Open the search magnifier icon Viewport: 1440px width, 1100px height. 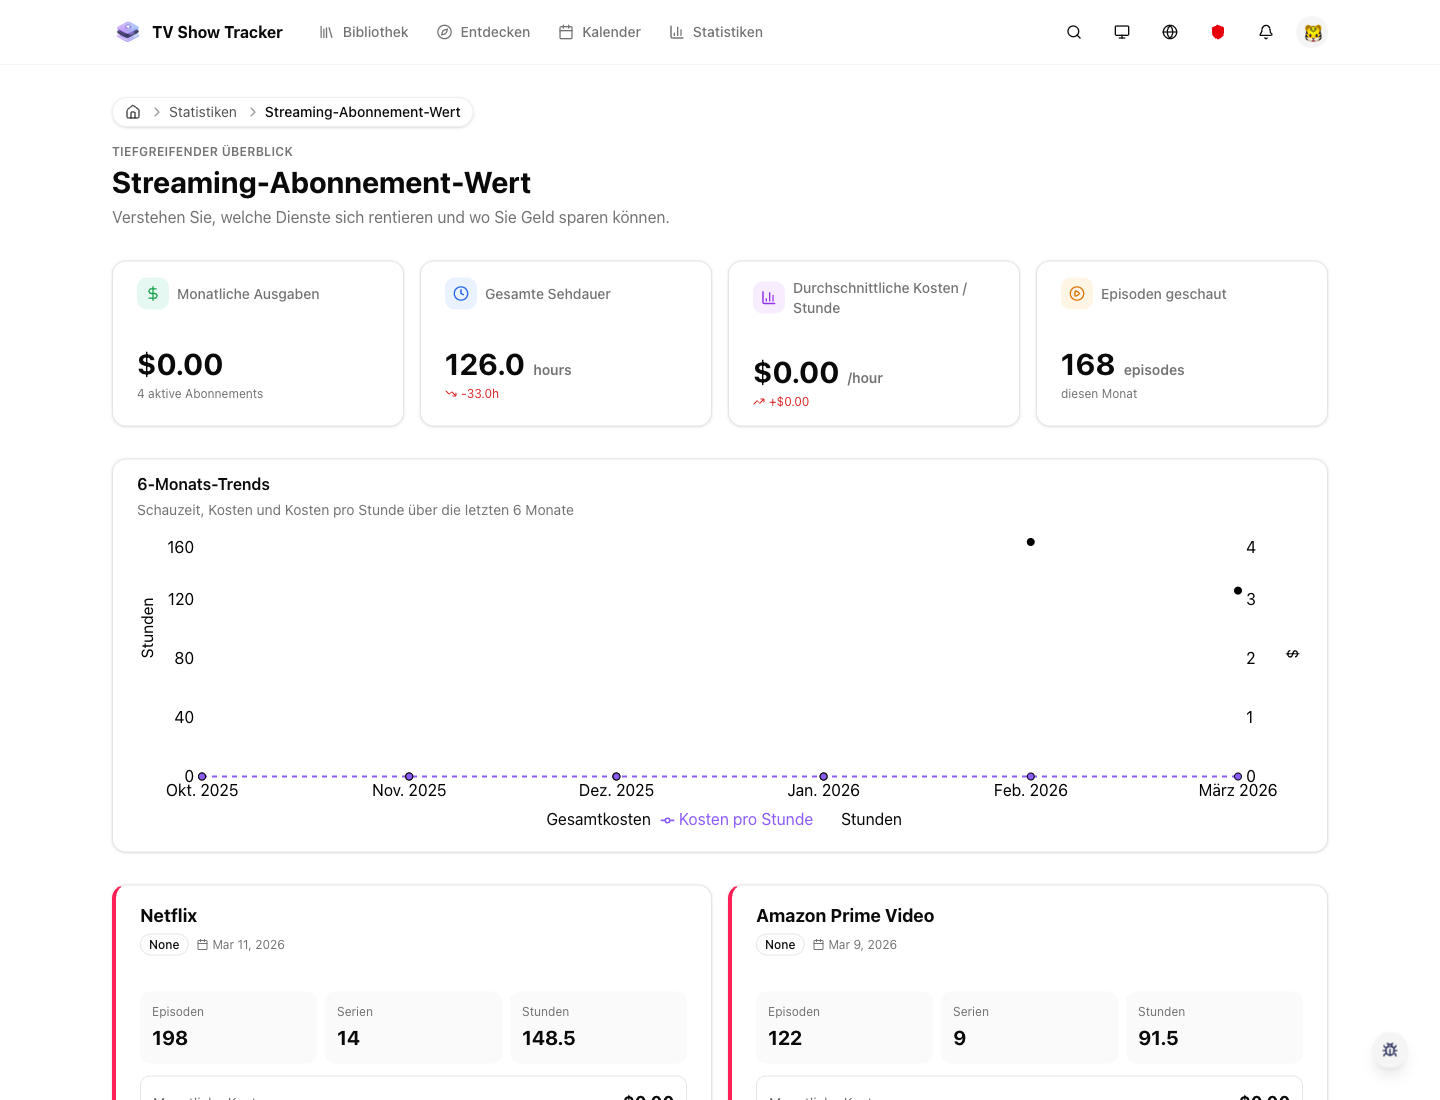(1074, 32)
